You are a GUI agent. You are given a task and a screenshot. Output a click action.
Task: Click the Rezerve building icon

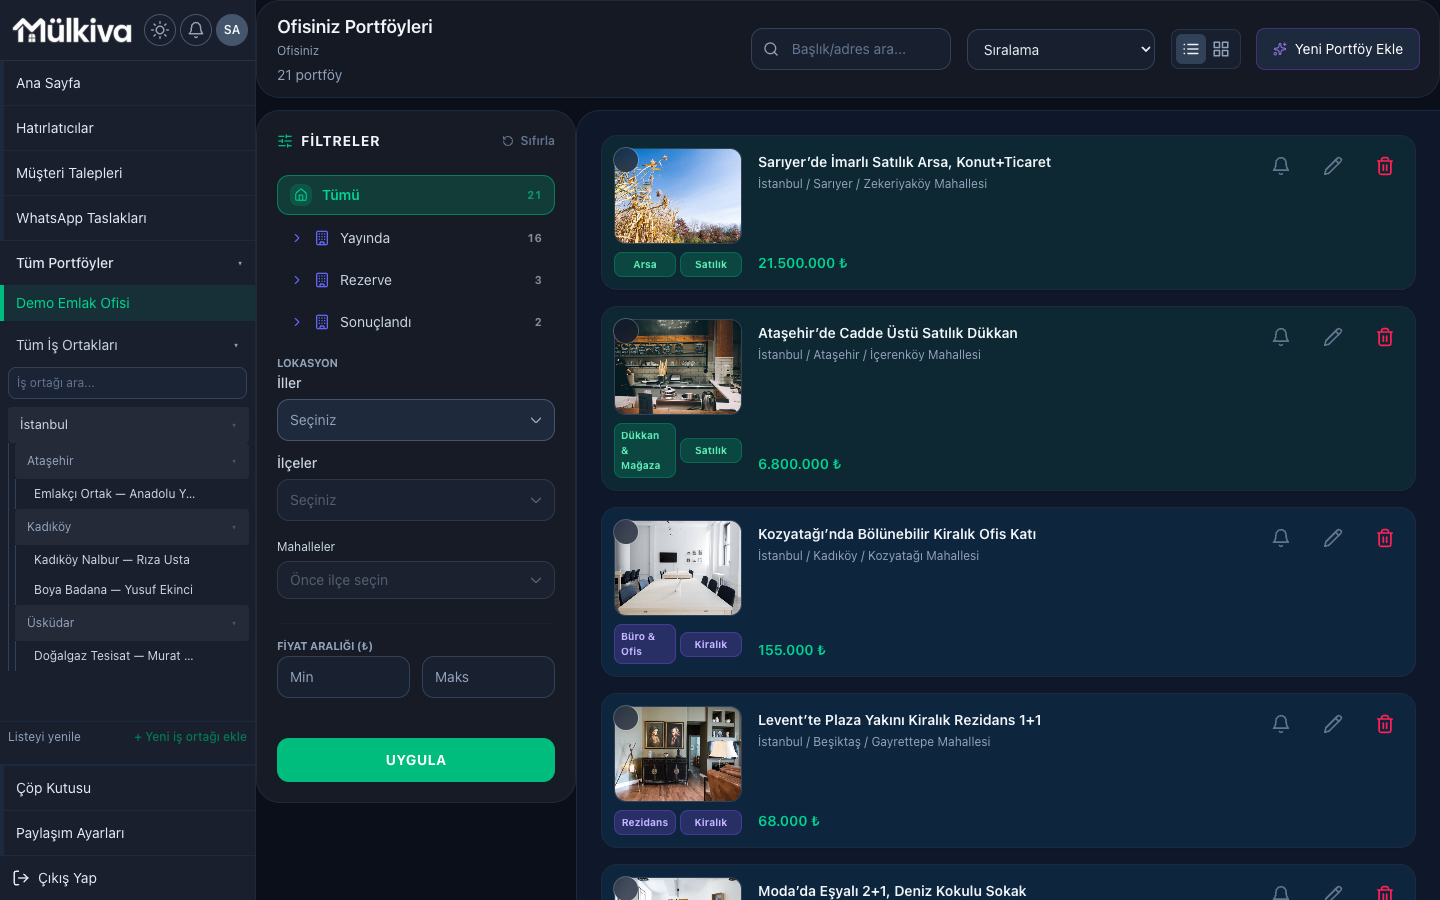click(x=322, y=280)
